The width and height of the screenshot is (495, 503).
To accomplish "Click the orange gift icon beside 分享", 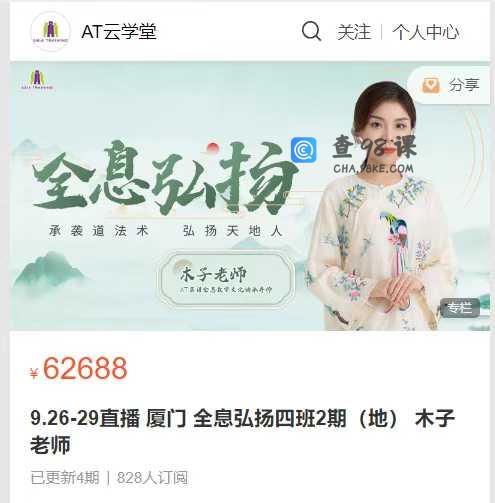I will click(431, 85).
